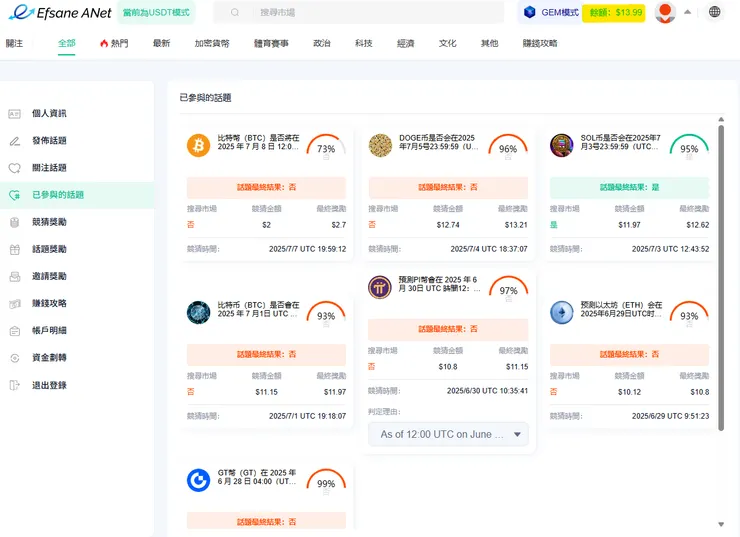Open the 個人資訊 sidebar item
The width and height of the screenshot is (740, 537).
click(x=77, y=113)
